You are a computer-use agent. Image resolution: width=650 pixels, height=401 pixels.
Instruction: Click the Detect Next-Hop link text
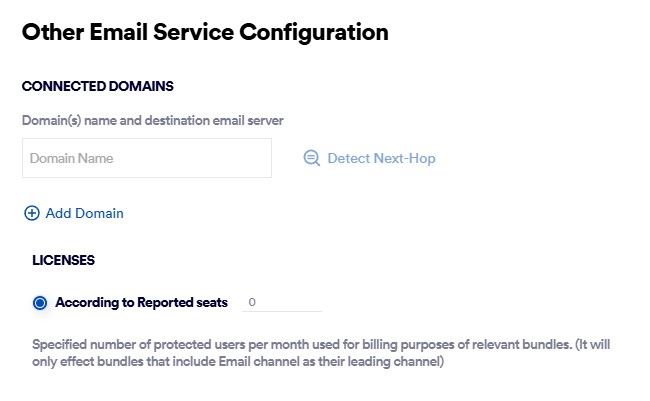click(381, 158)
